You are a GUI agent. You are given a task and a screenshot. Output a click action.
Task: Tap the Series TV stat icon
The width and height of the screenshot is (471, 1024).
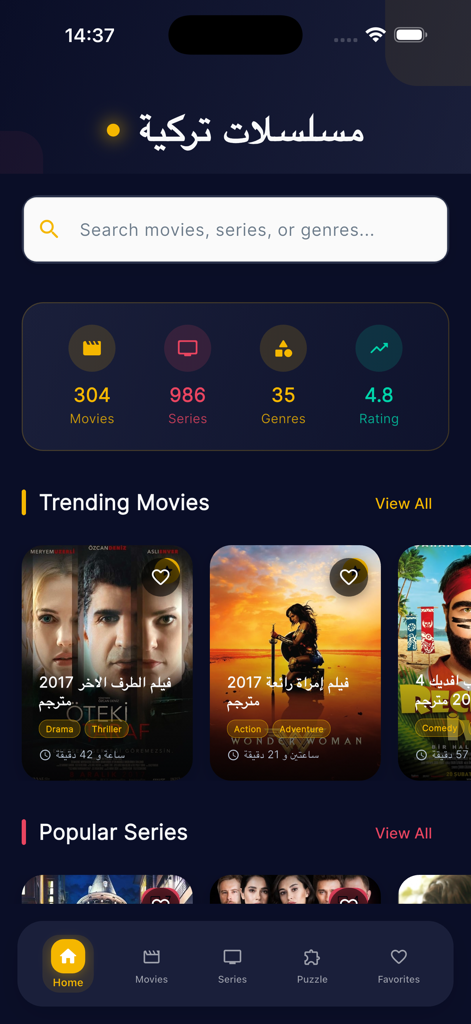coord(187,348)
